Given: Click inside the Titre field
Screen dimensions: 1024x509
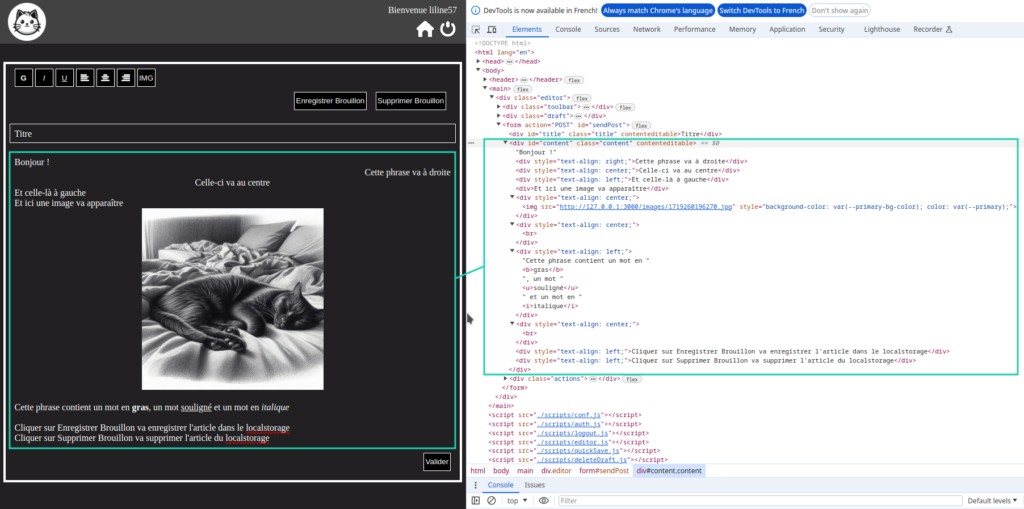Looking at the screenshot, I should click(x=232, y=133).
